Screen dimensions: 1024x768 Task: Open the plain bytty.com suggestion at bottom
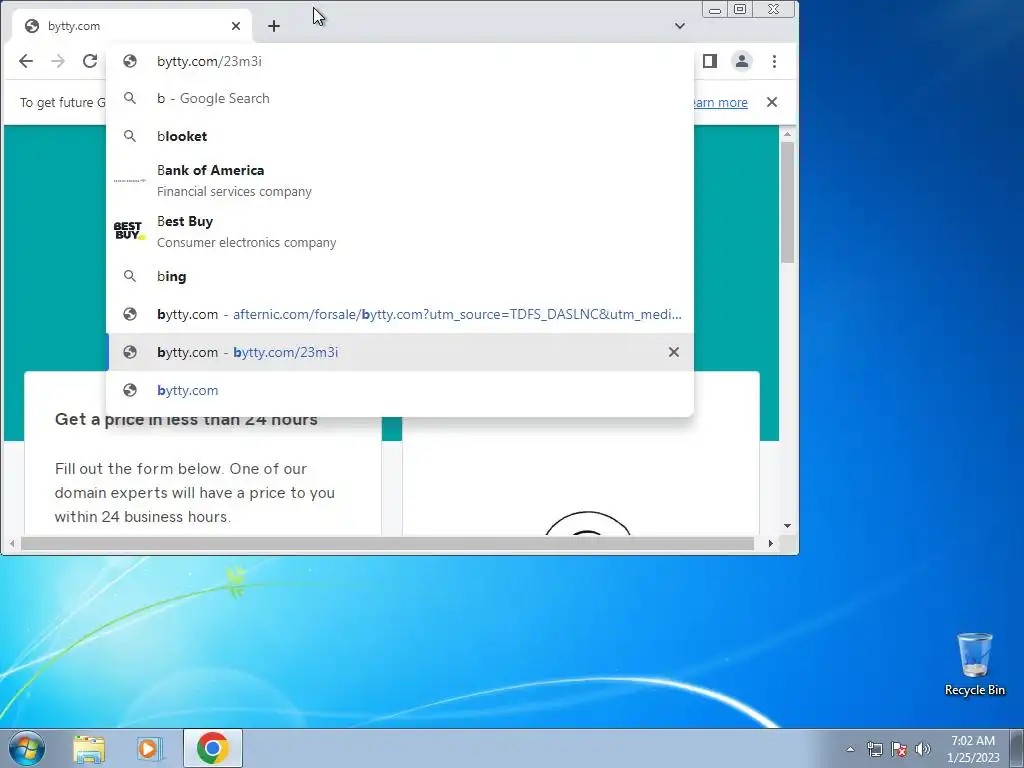(400, 391)
